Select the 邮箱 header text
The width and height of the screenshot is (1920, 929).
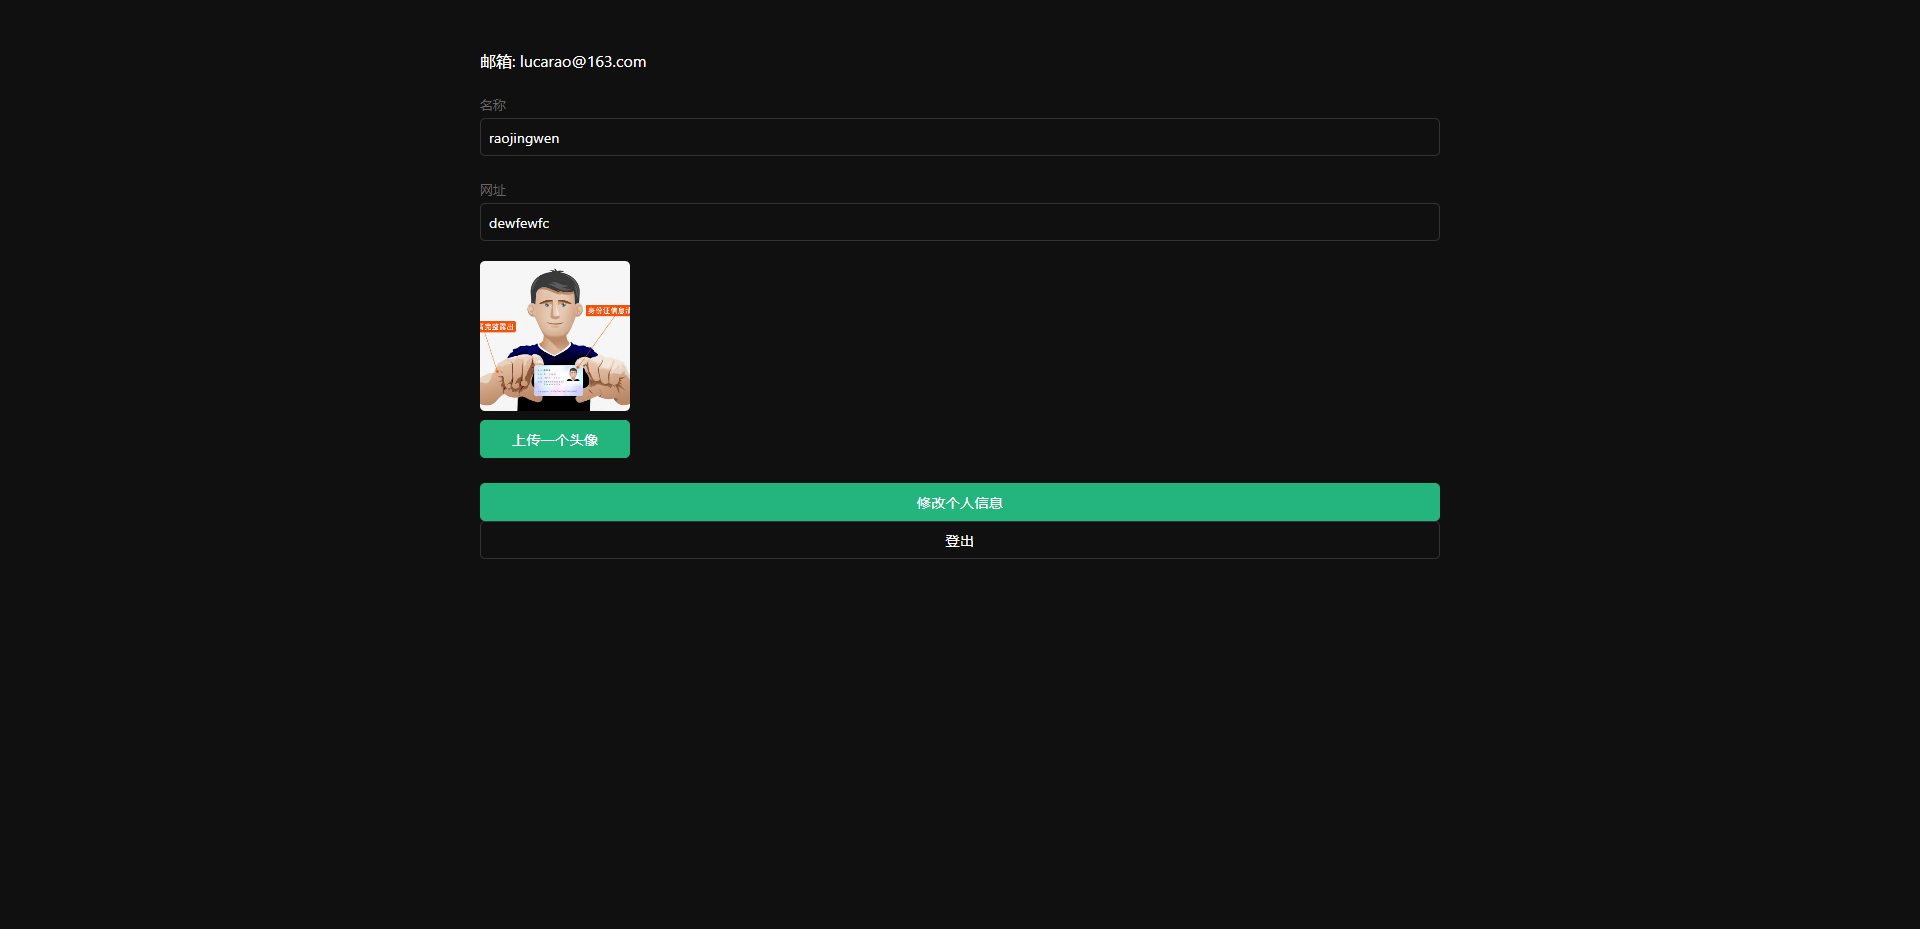[497, 61]
